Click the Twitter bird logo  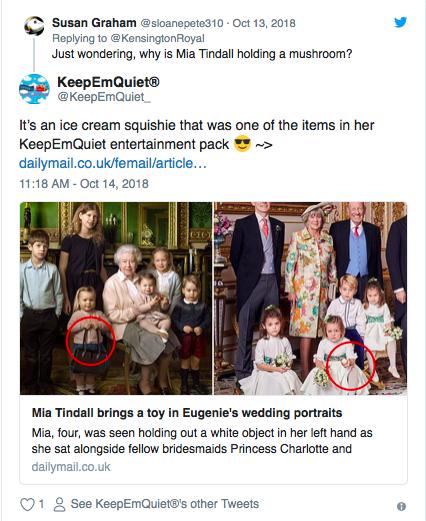pos(400,22)
